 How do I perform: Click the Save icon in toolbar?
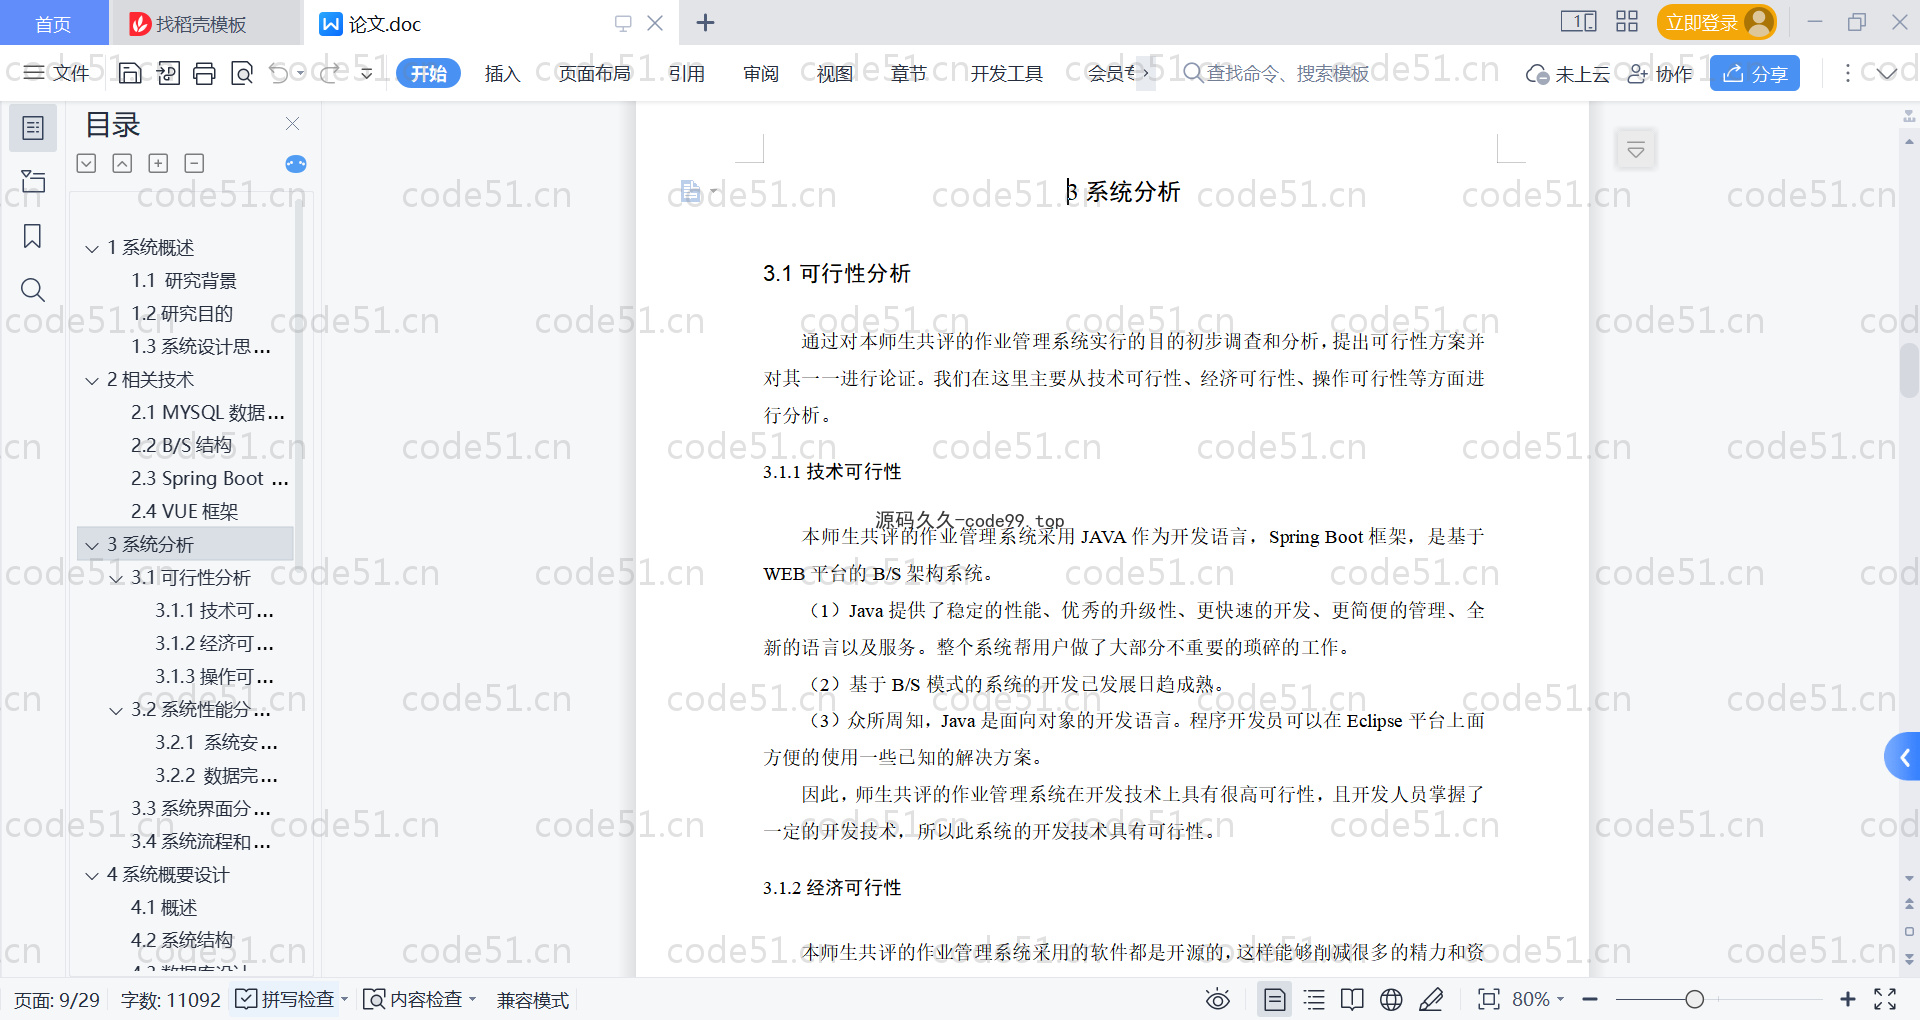tap(130, 73)
